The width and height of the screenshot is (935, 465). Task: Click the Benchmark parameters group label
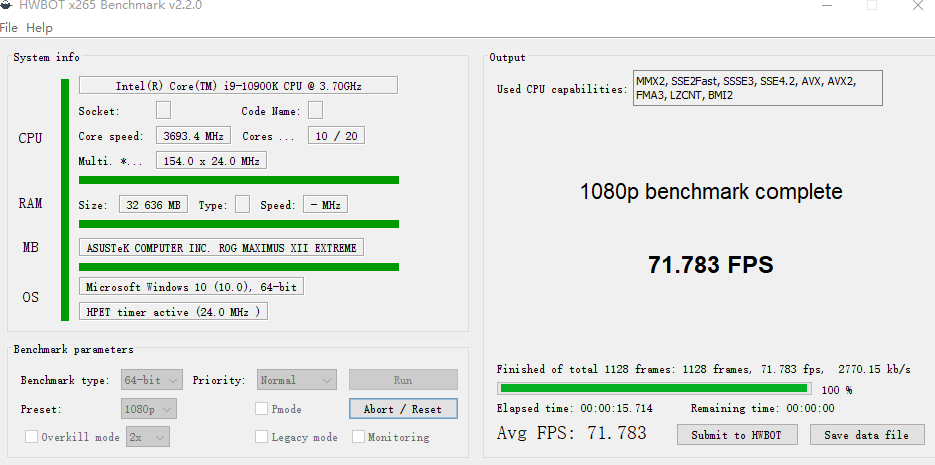click(73, 349)
